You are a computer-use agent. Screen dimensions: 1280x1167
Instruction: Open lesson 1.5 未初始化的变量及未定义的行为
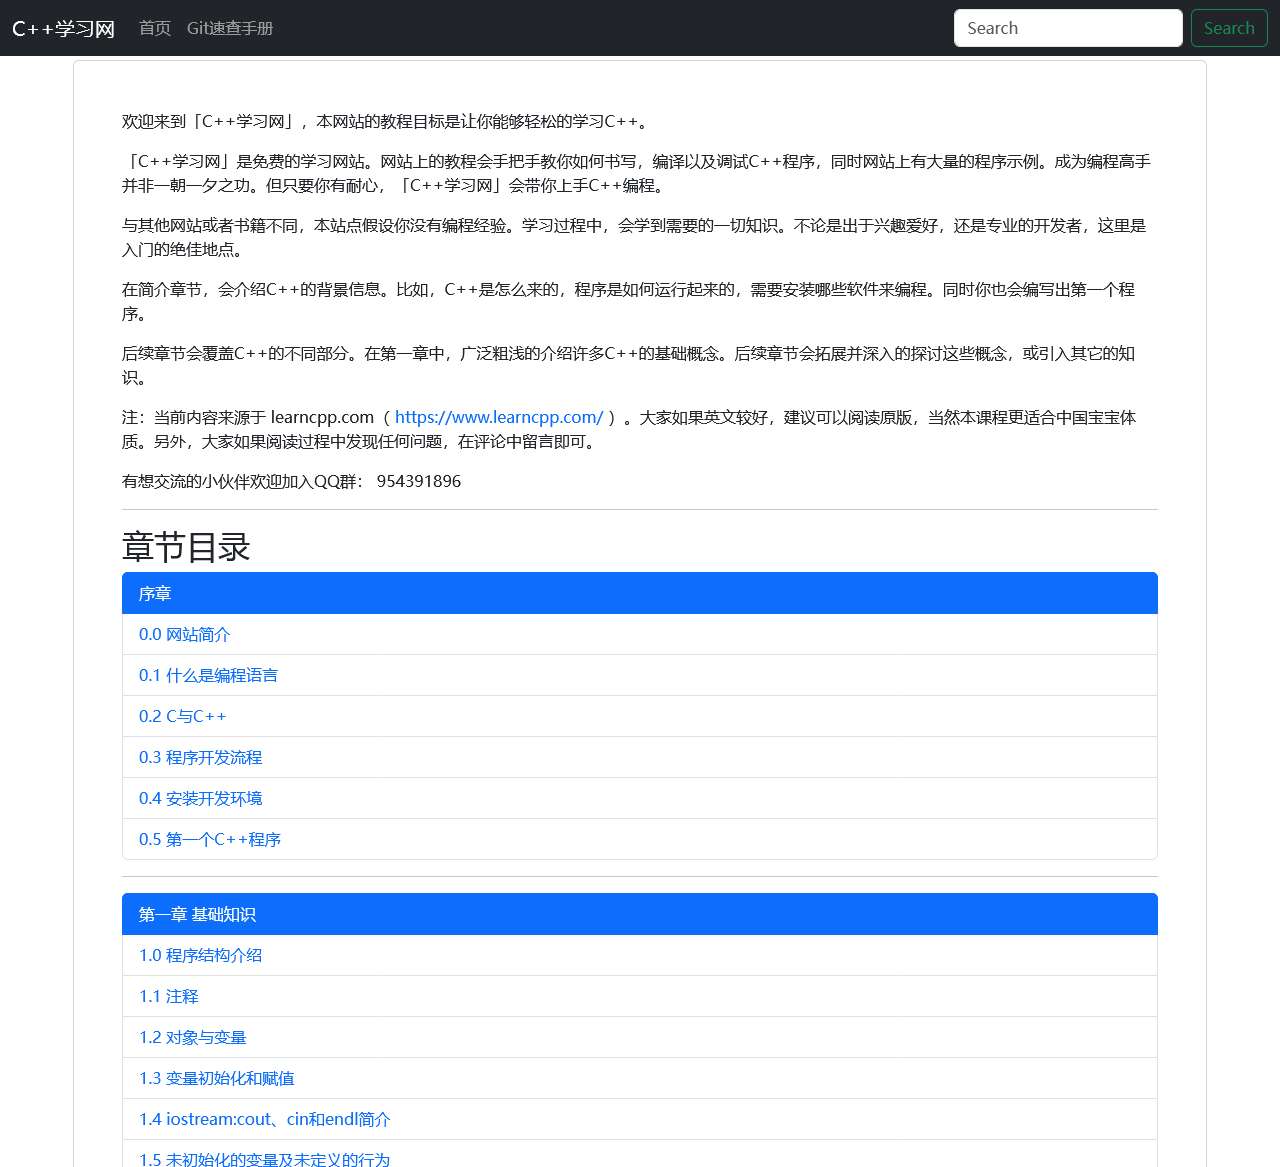coord(264,1157)
